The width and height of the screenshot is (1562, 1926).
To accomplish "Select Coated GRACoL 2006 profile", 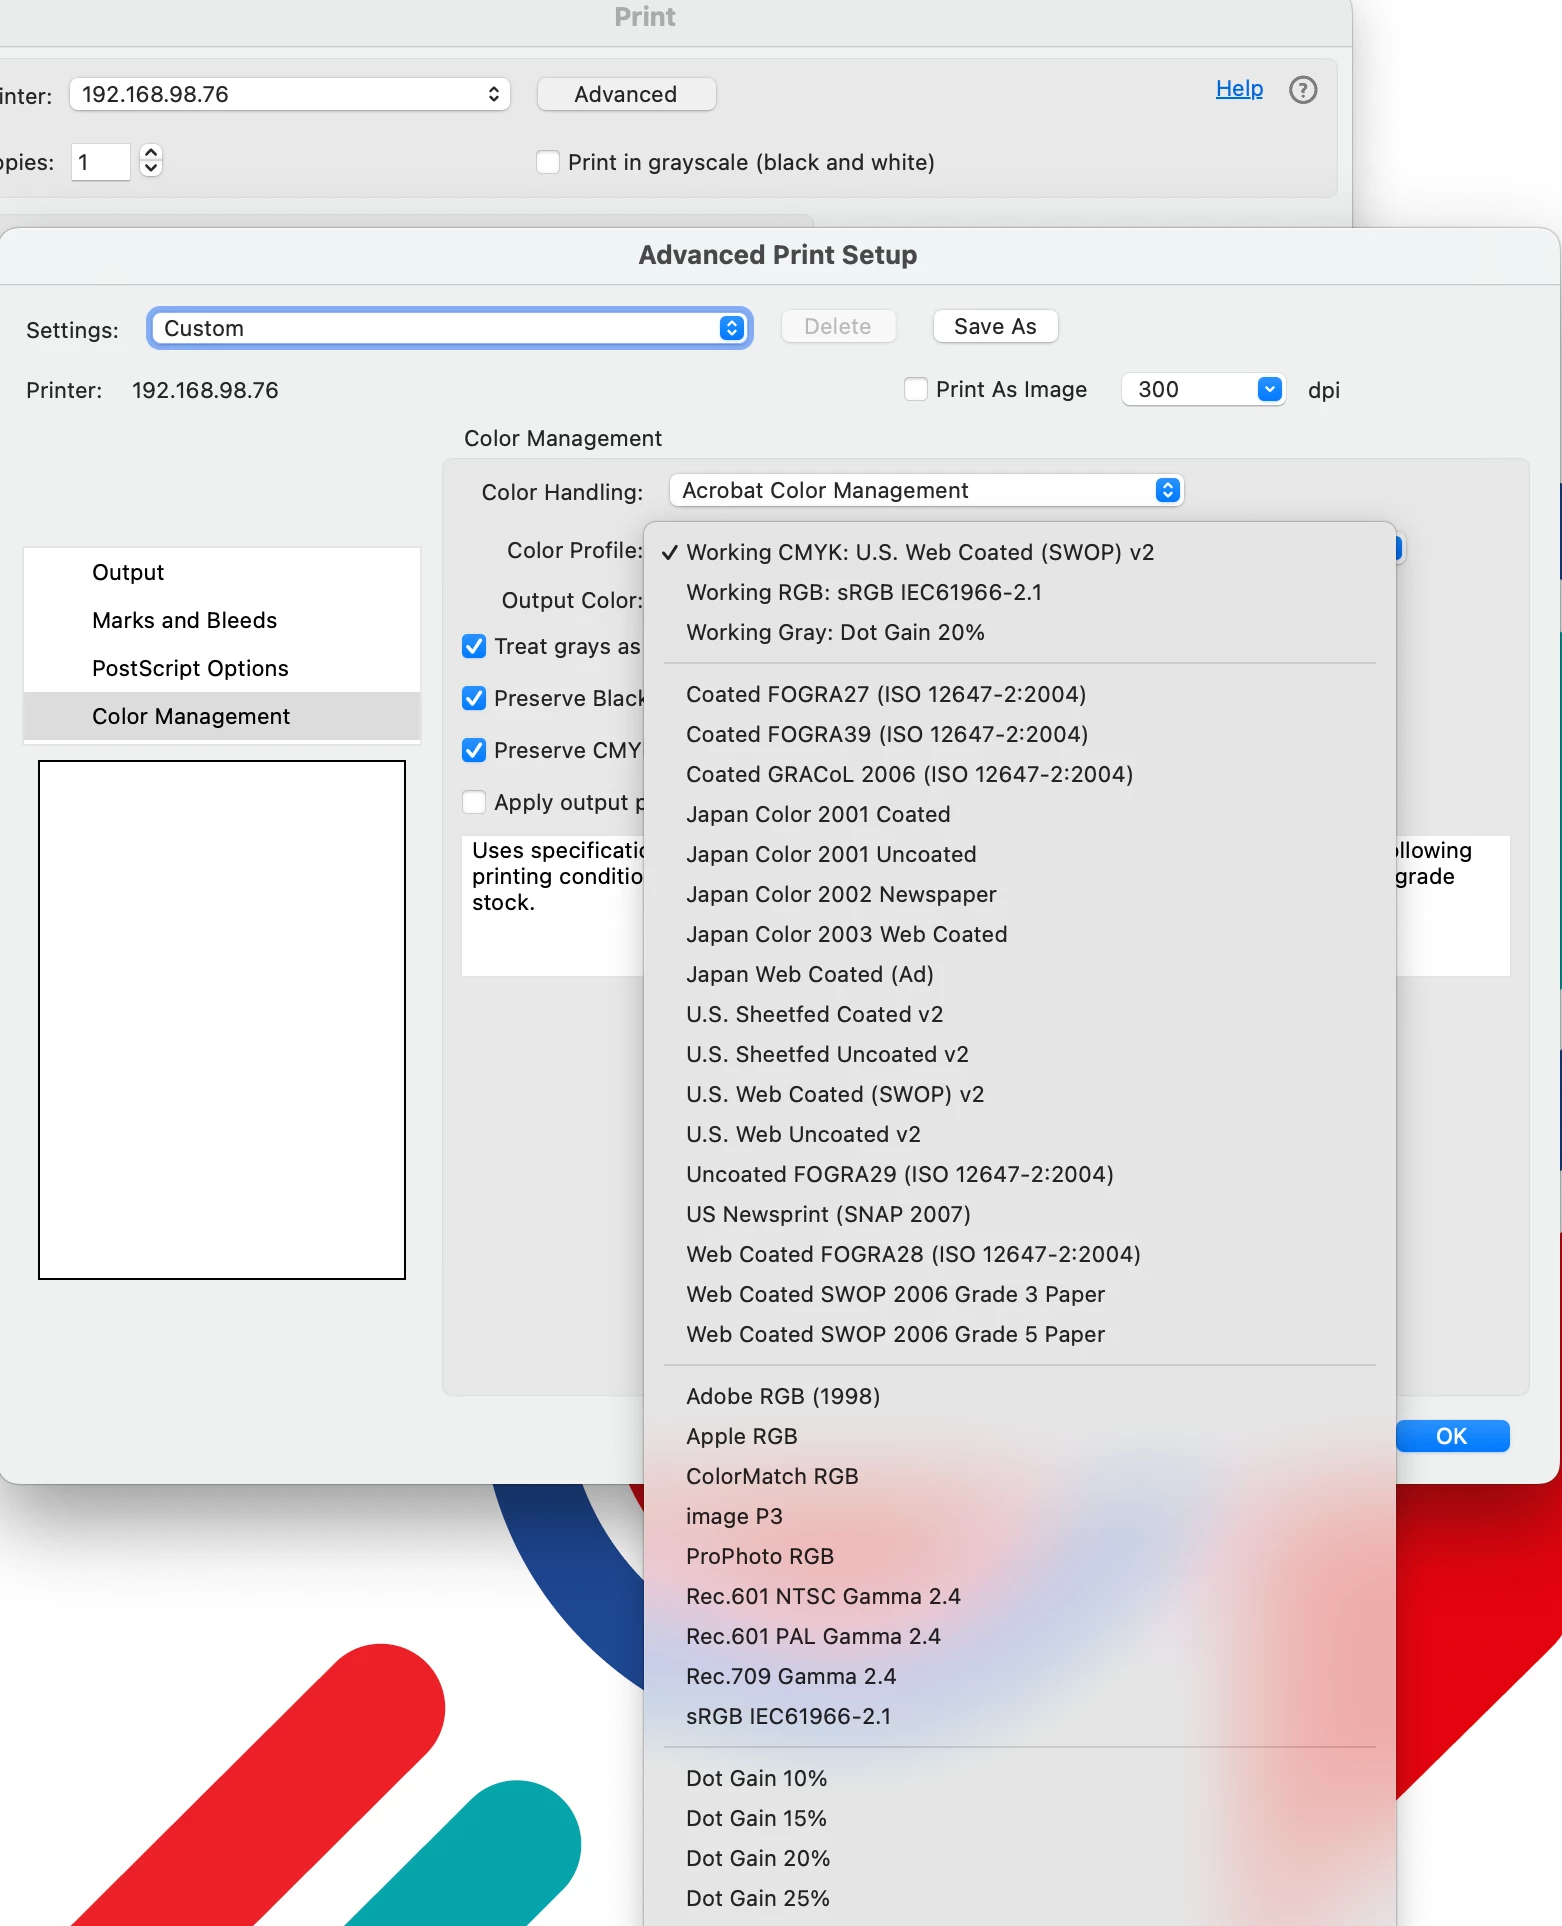I will 1019,774.
